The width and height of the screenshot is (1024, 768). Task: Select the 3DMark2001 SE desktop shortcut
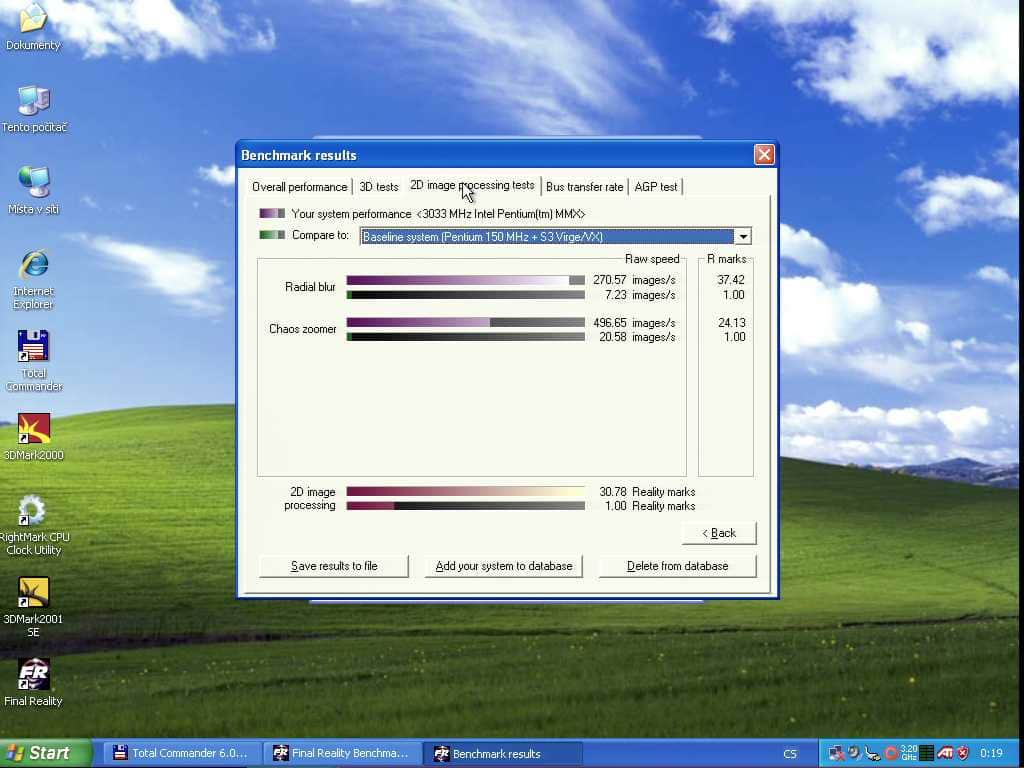[33, 607]
